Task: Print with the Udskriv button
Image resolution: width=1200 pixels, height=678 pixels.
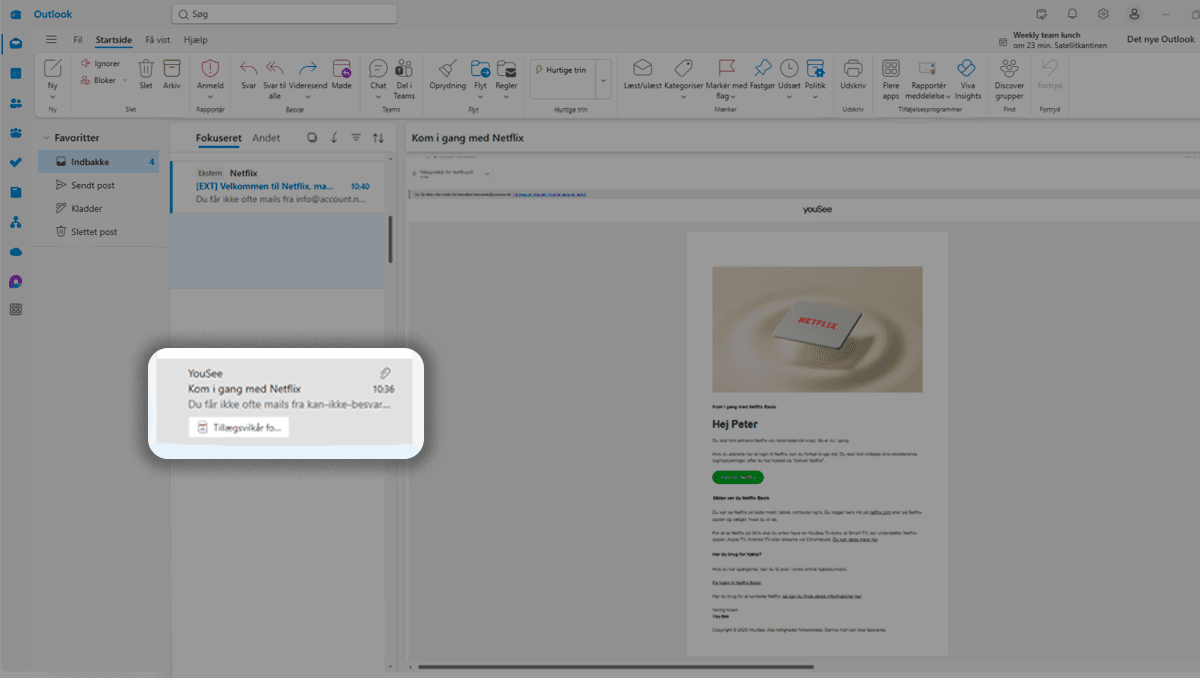Action: [x=853, y=74]
